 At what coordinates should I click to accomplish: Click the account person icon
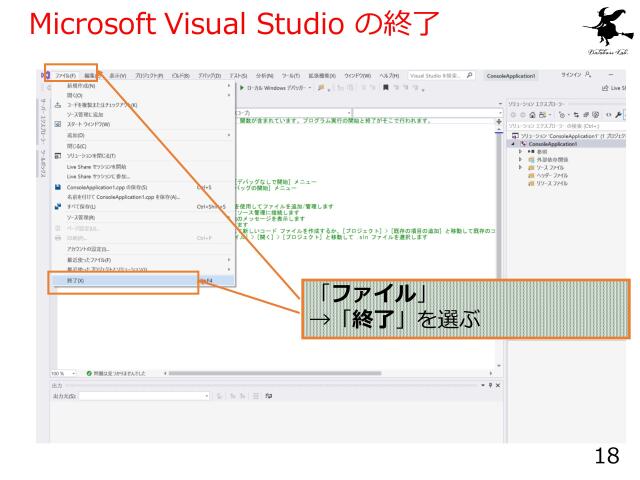[588, 74]
